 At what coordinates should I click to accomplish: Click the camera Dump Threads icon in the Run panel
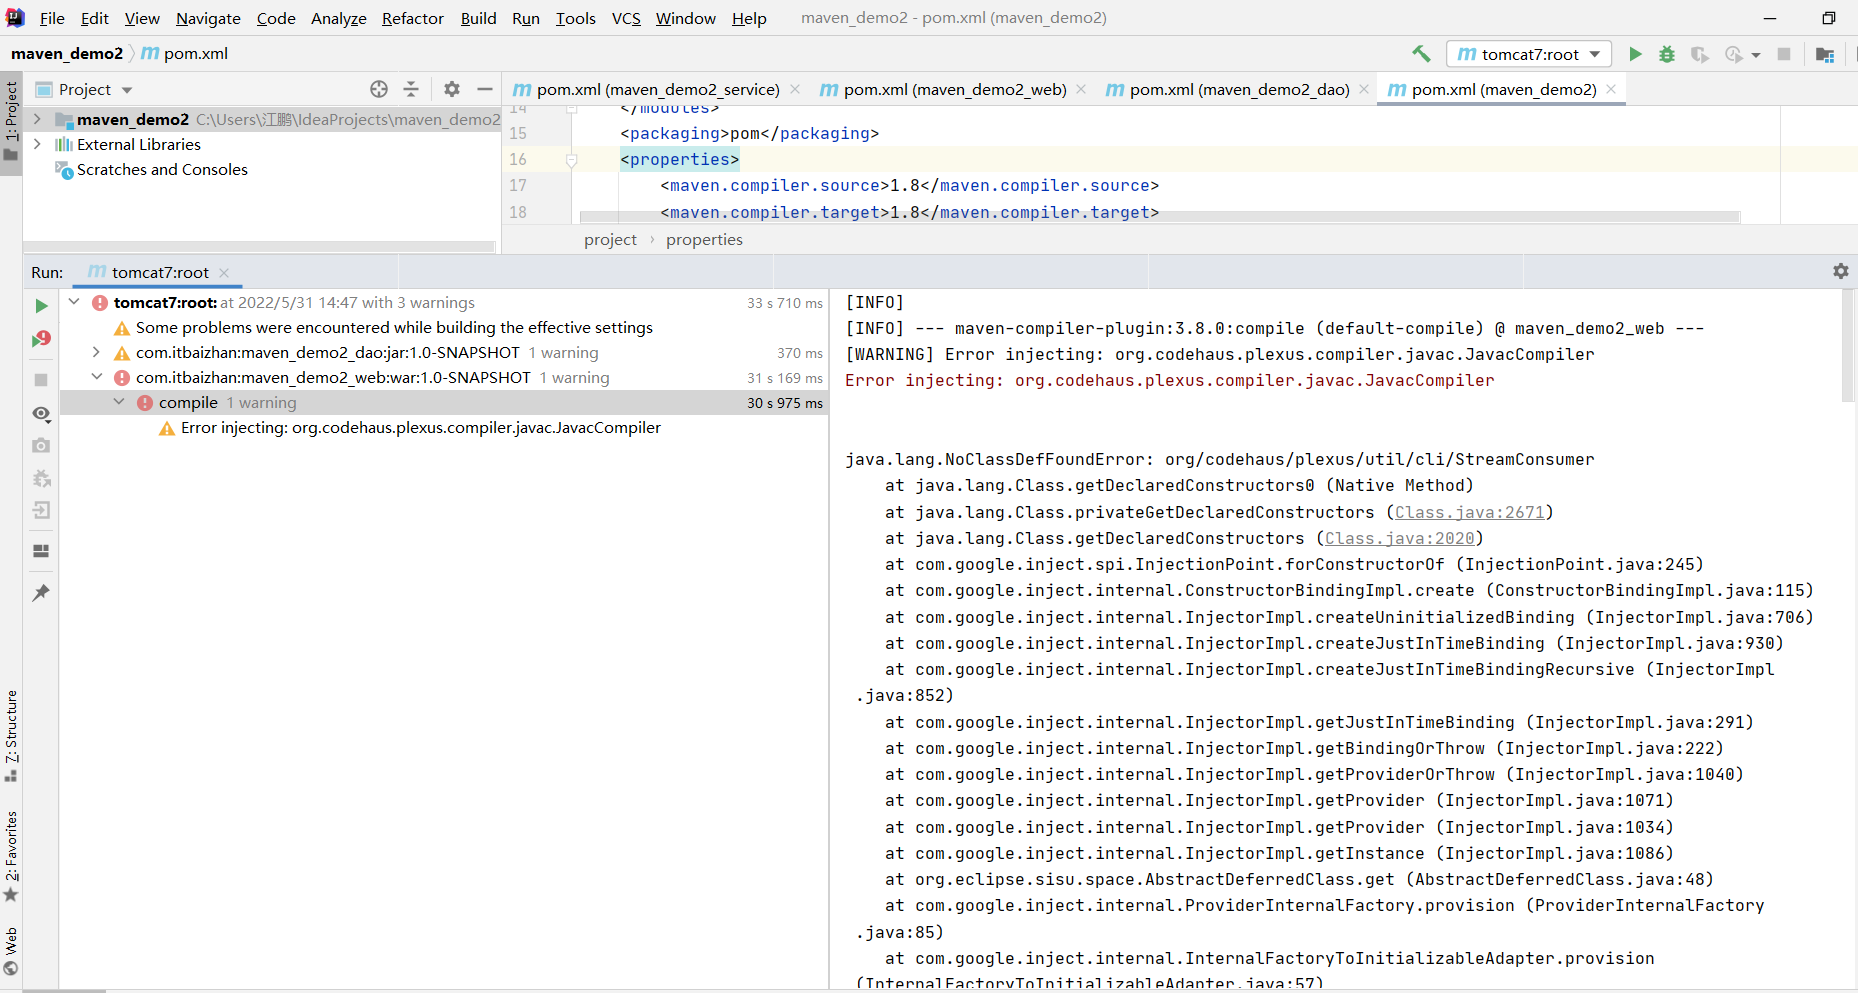(41, 445)
